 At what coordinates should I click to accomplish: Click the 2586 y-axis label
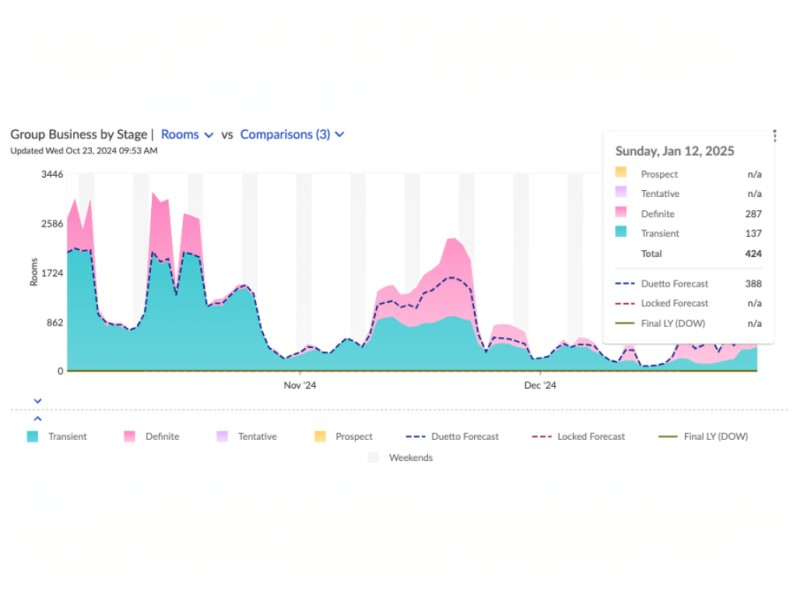click(52, 224)
